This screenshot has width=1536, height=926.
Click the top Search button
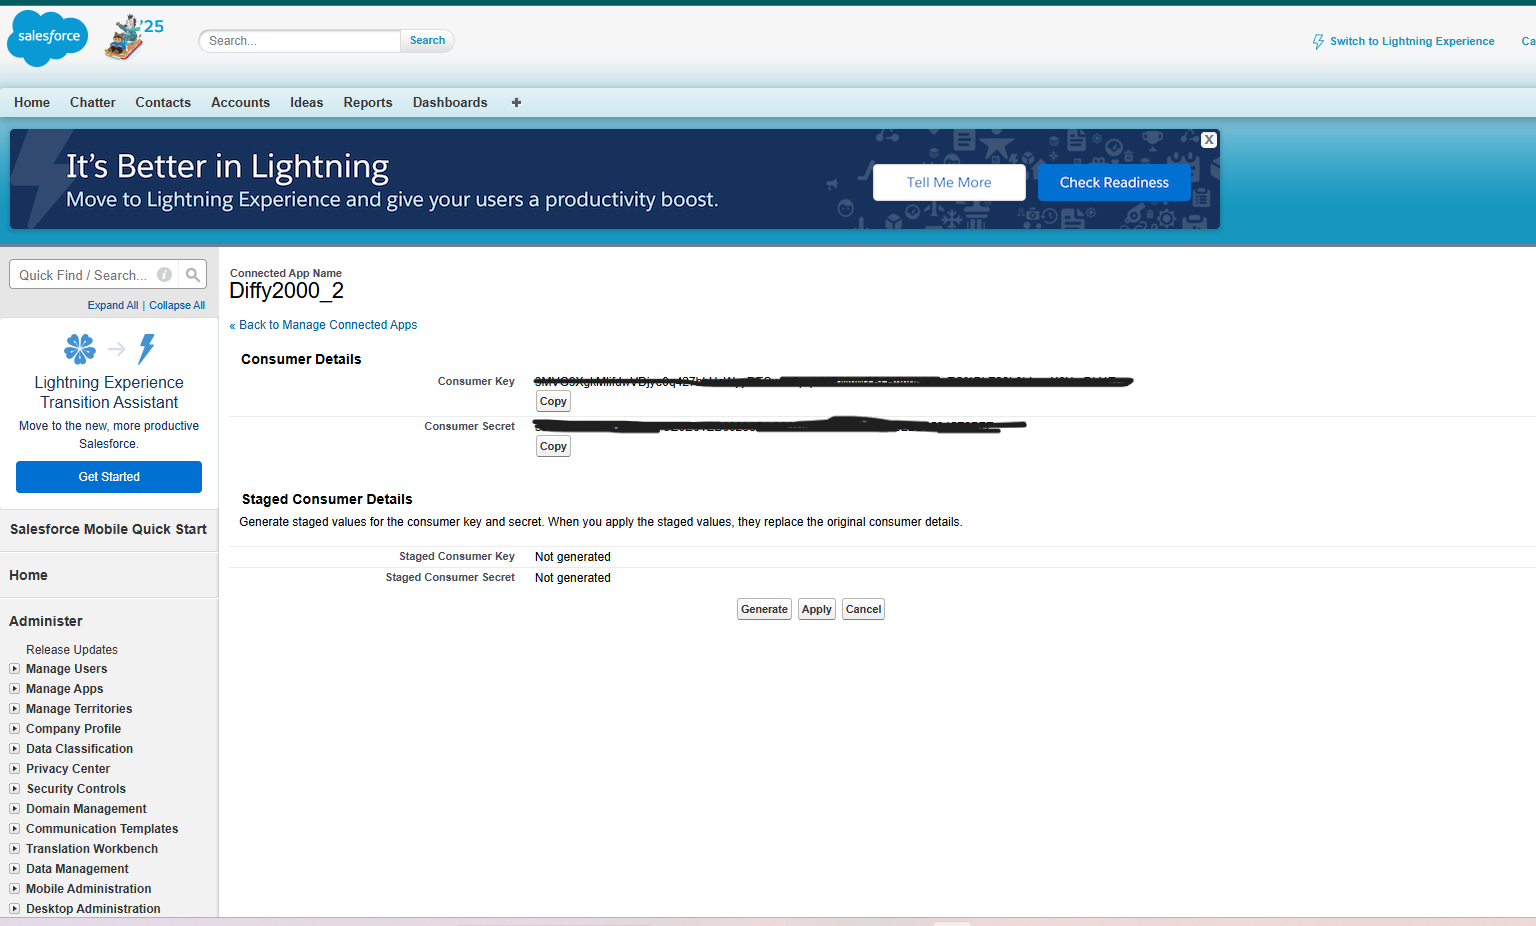[427, 41]
